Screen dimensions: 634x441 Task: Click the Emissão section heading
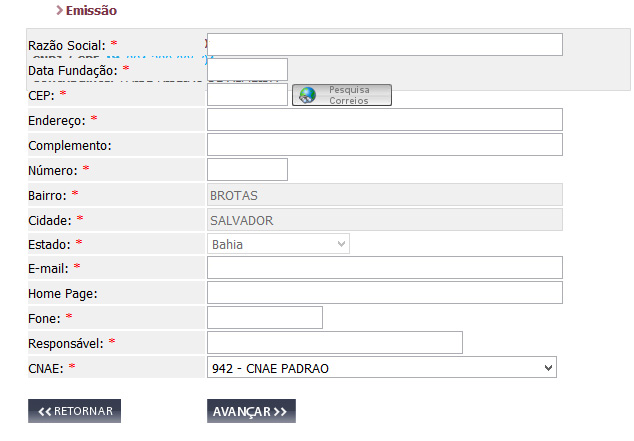[91, 11]
